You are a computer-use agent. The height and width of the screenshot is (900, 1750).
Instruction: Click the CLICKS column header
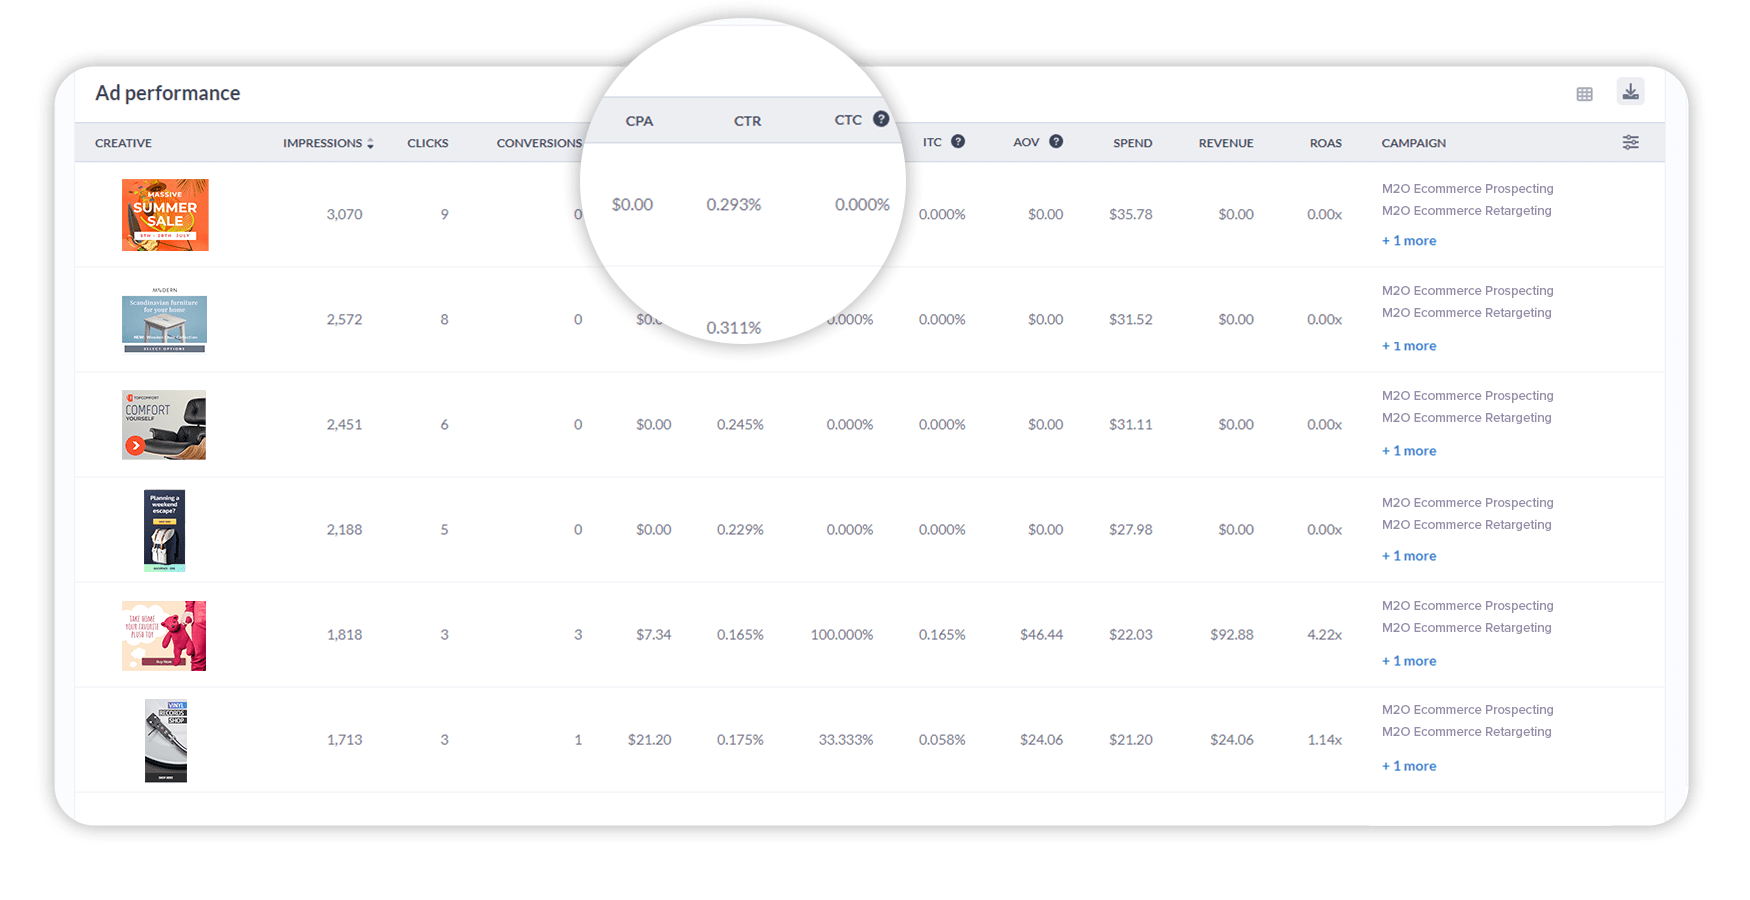pyautogui.click(x=428, y=143)
